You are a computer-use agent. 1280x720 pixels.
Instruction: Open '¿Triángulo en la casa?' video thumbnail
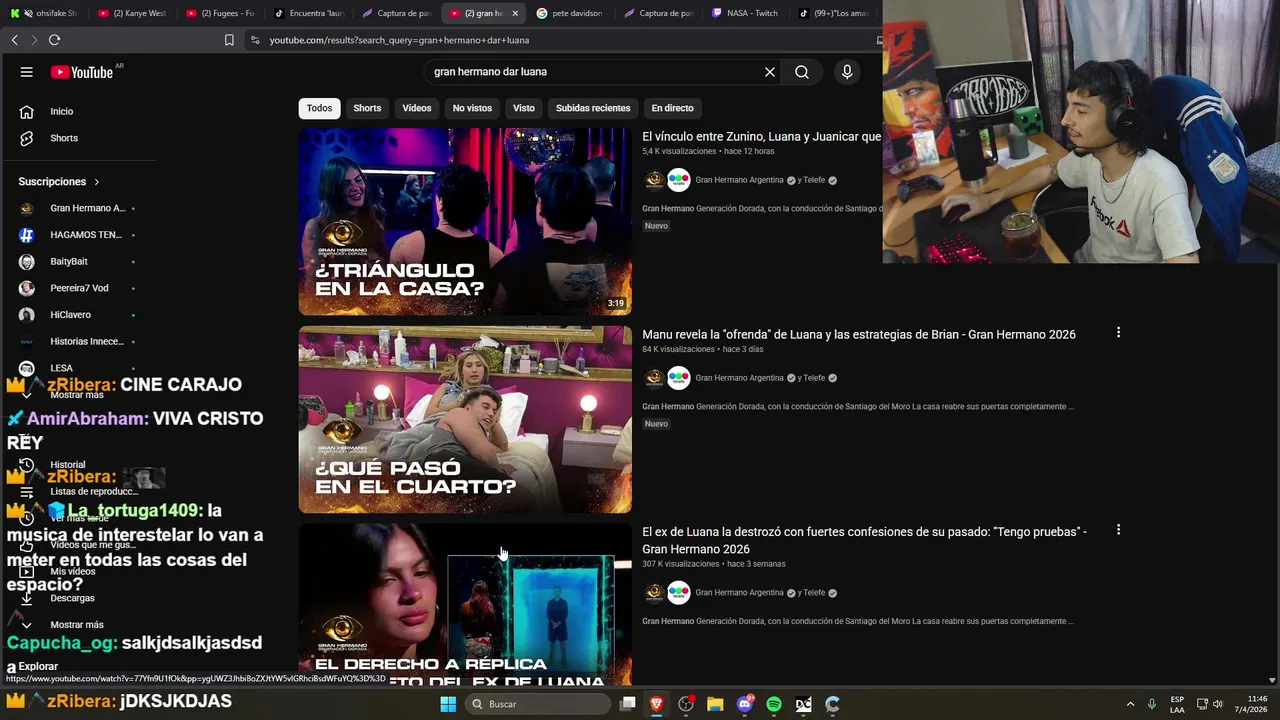click(465, 221)
